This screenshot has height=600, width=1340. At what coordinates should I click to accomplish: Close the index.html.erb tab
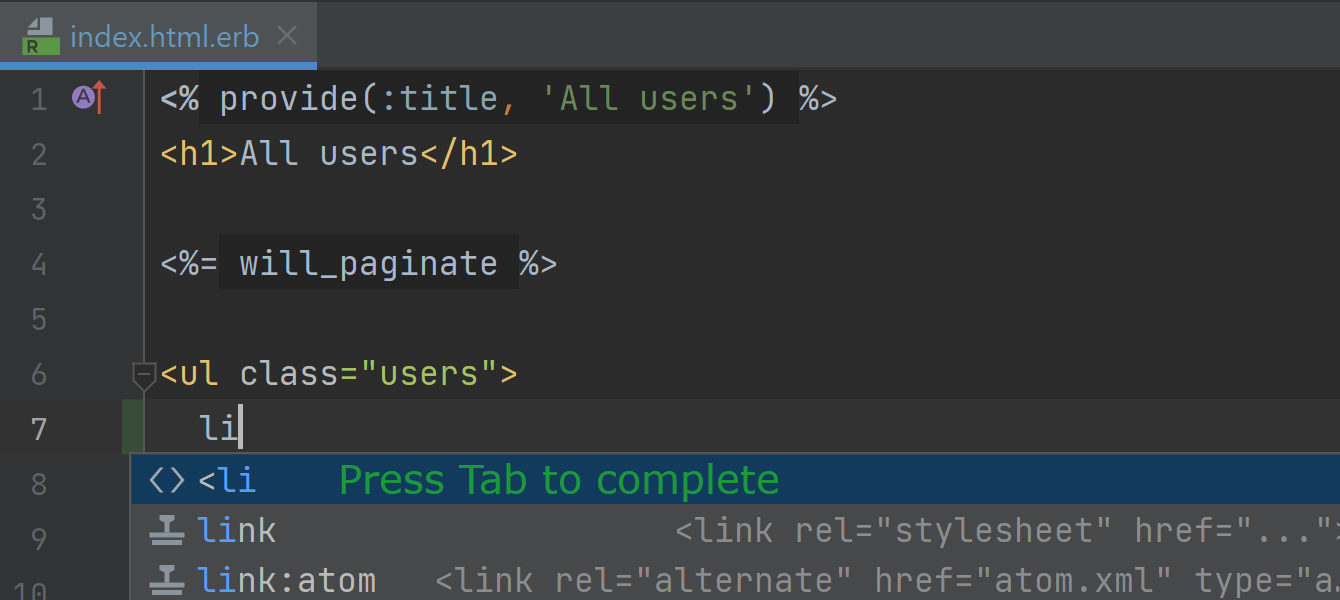287,36
